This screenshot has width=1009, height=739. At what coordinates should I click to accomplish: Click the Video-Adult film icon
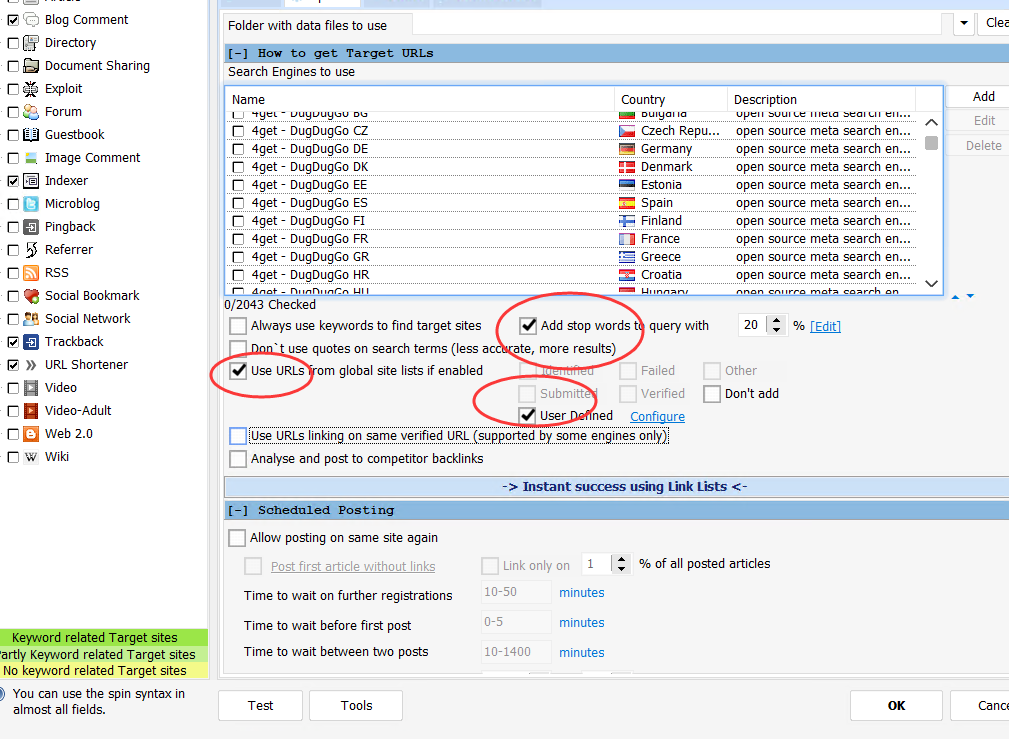[31, 411]
